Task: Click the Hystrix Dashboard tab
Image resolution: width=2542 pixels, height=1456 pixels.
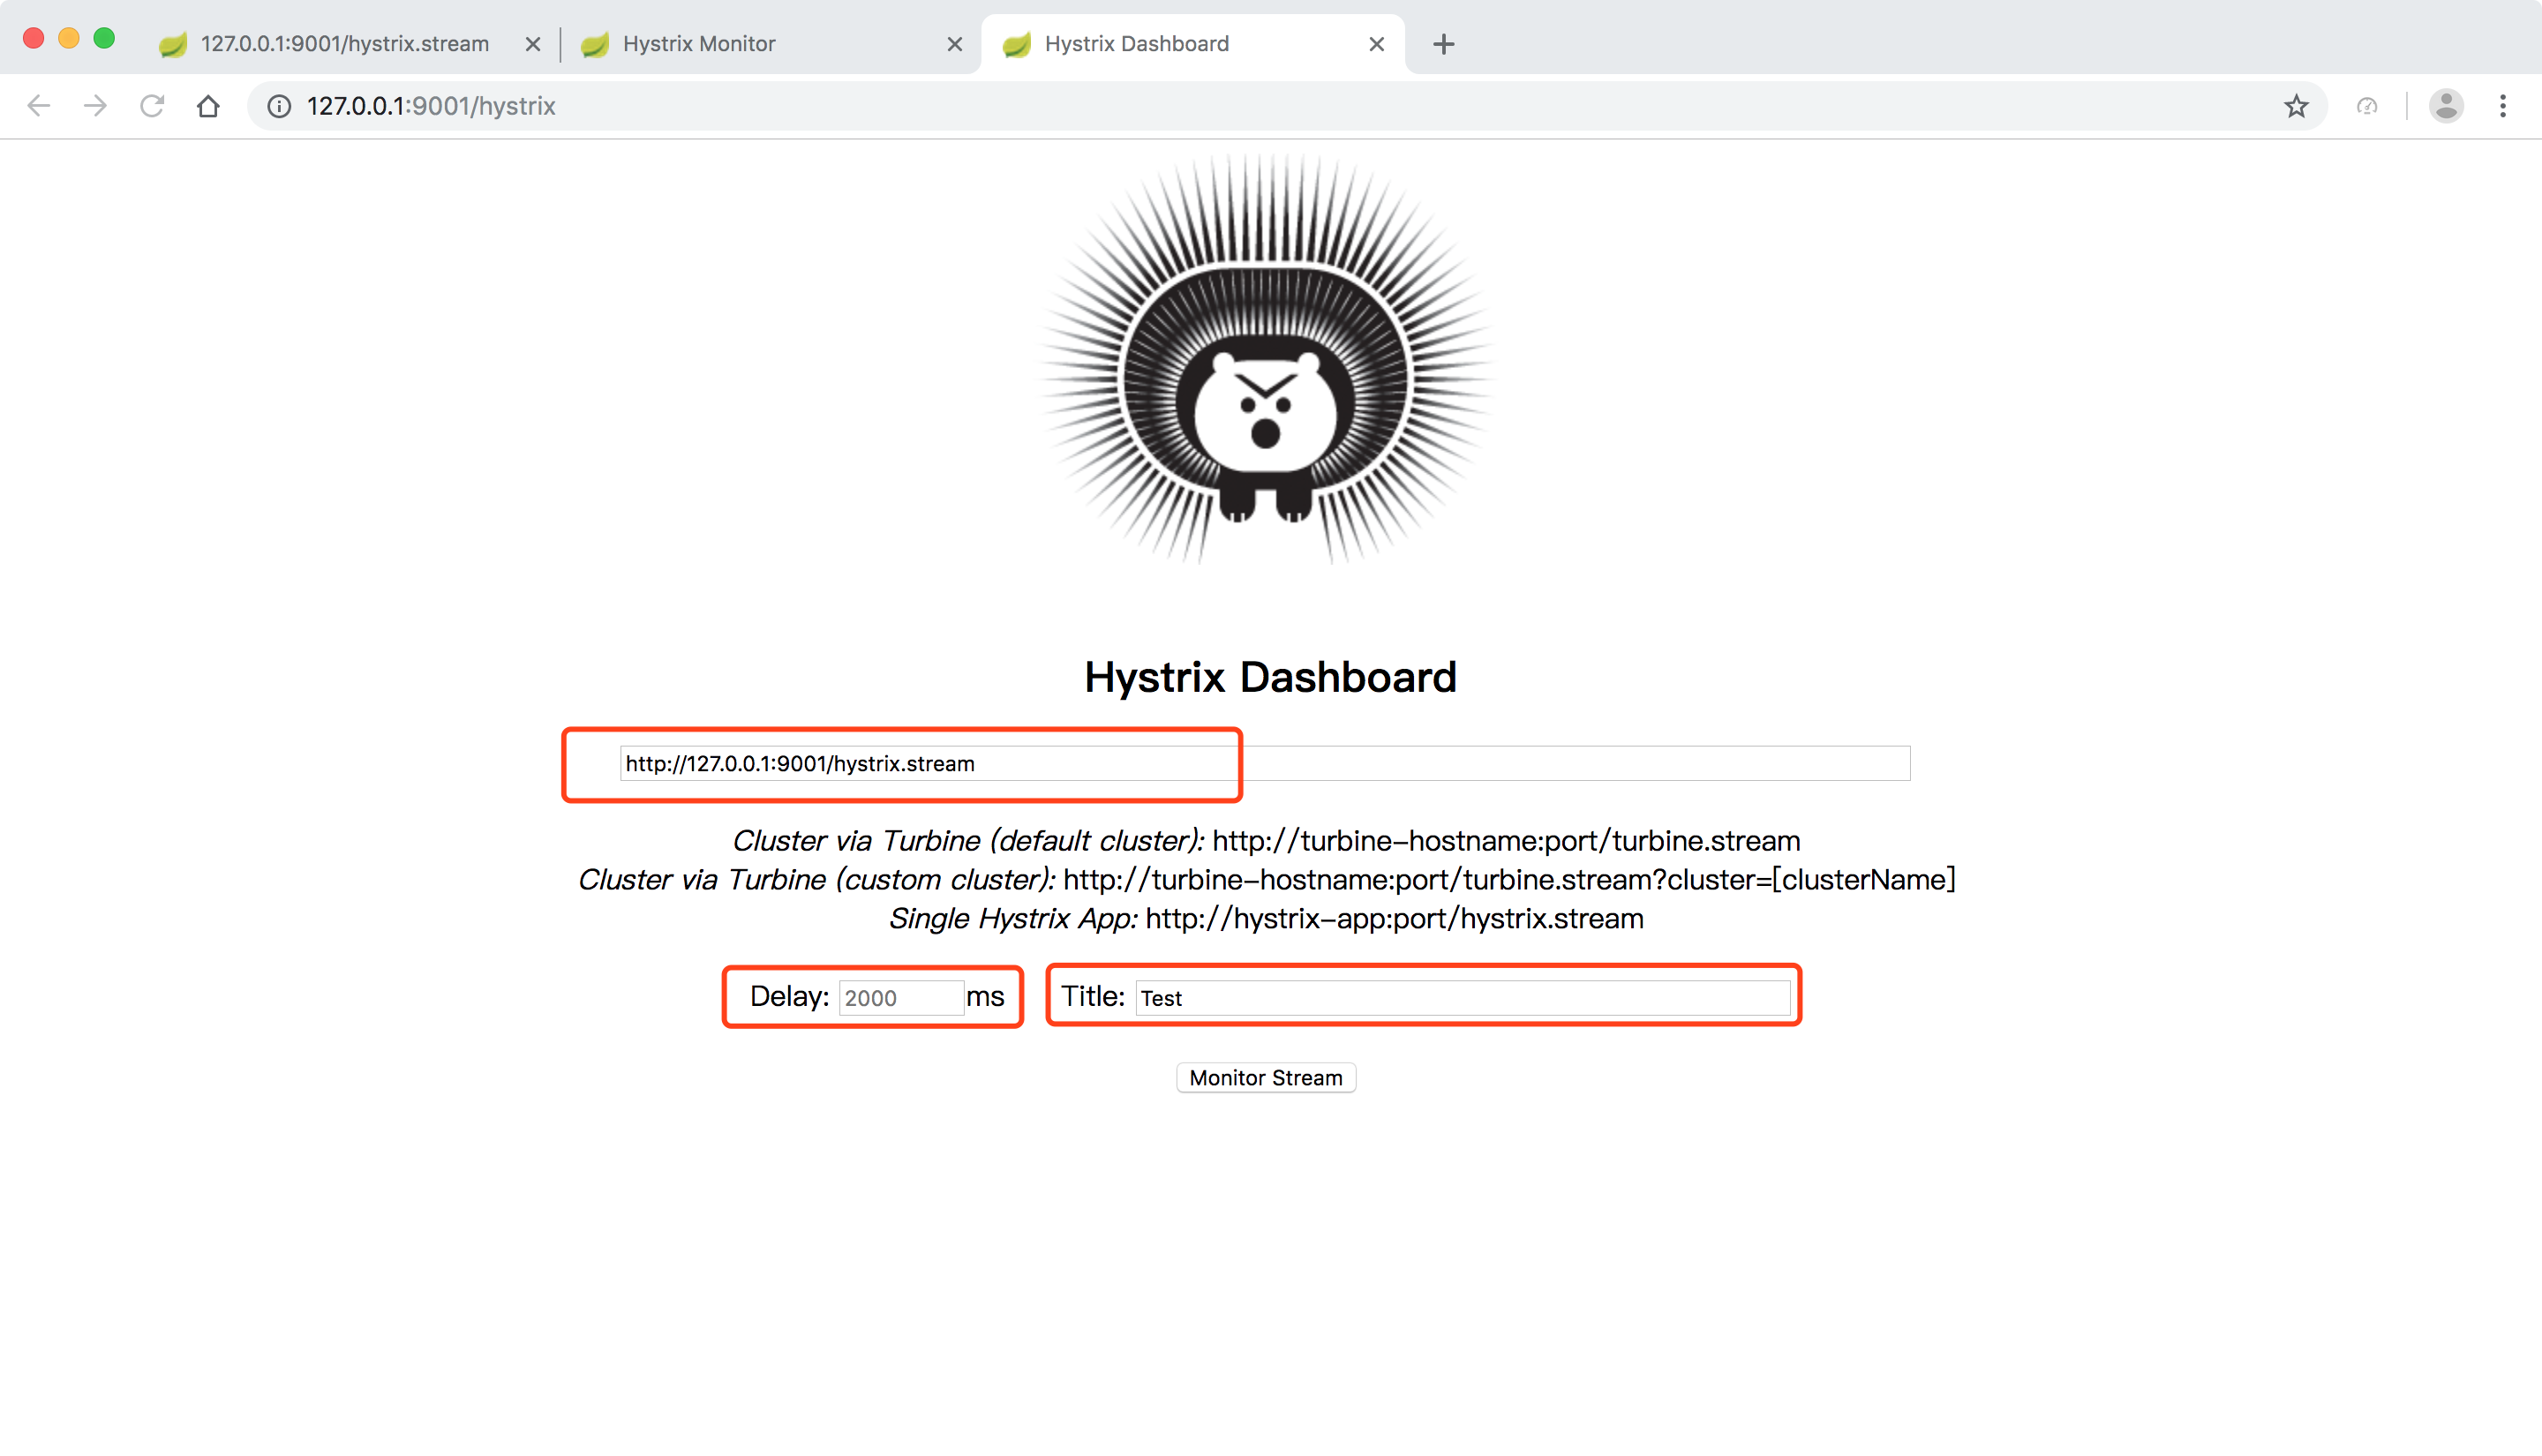Action: (1192, 43)
